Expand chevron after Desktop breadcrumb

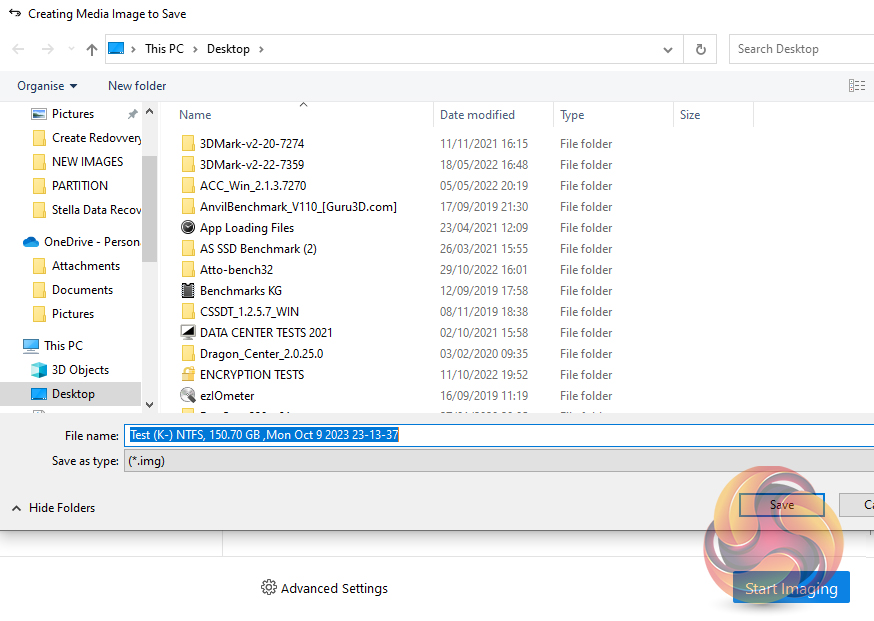pyautogui.click(x=261, y=49)
